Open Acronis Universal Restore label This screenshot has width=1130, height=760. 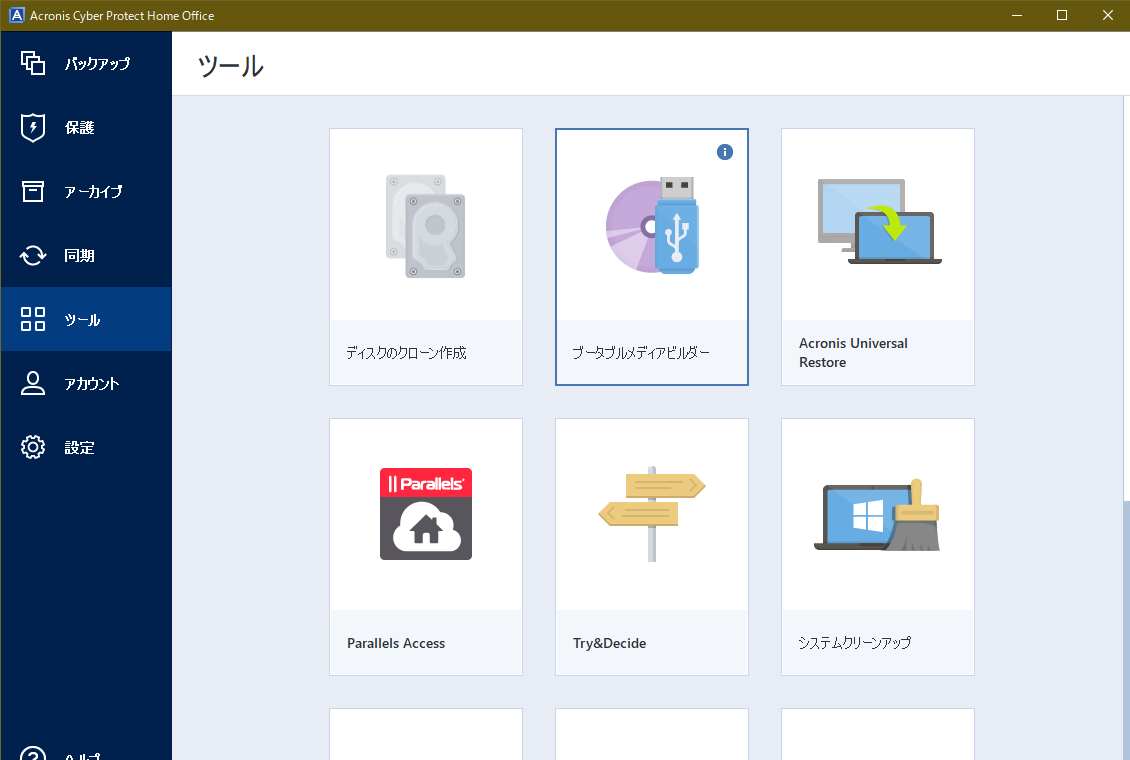coord(853,352)
